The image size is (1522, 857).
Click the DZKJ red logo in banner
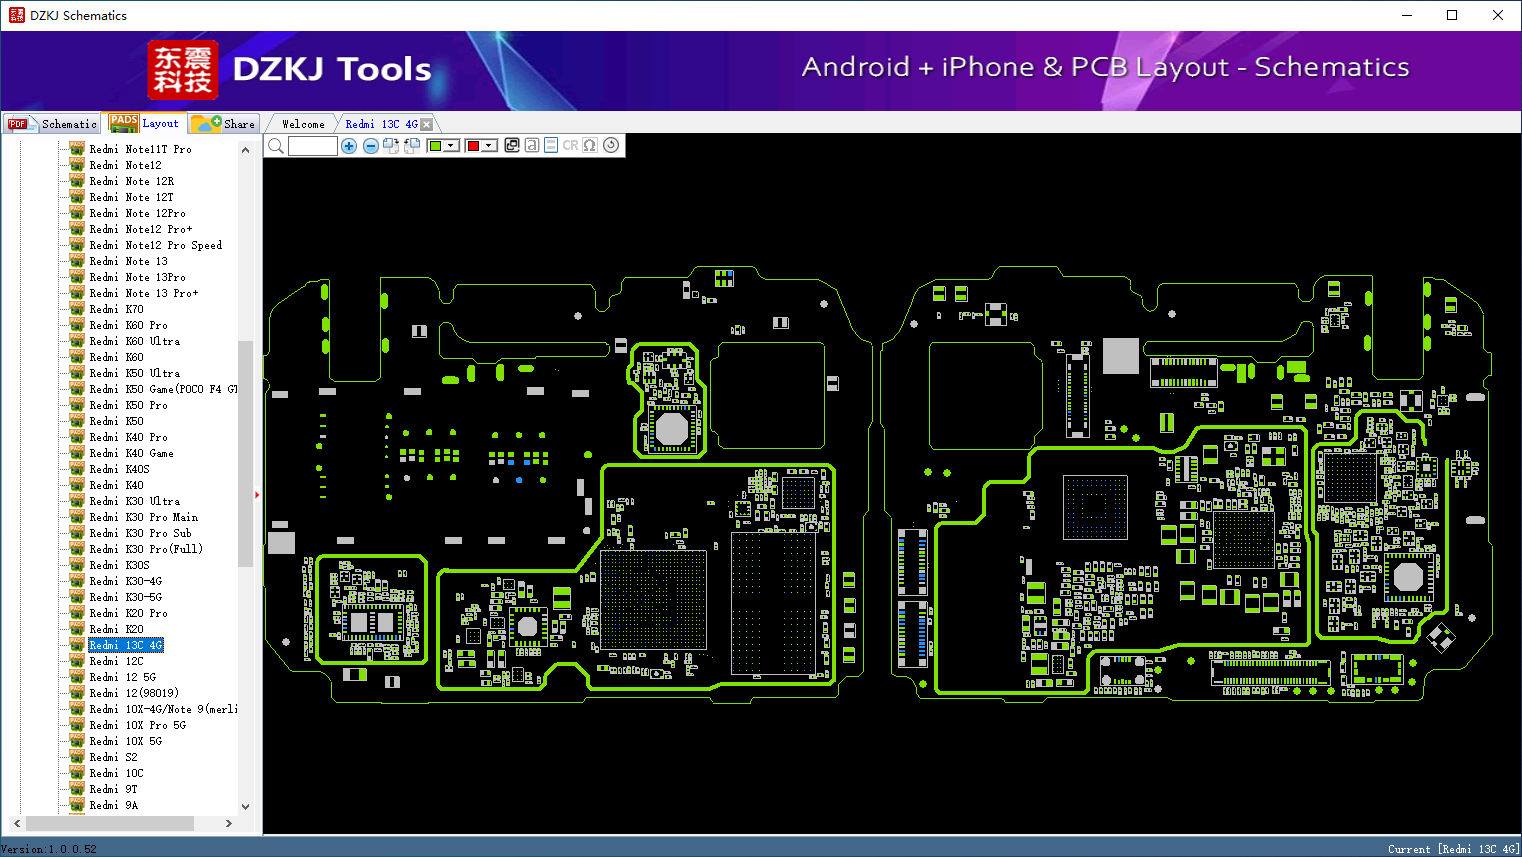182,70
